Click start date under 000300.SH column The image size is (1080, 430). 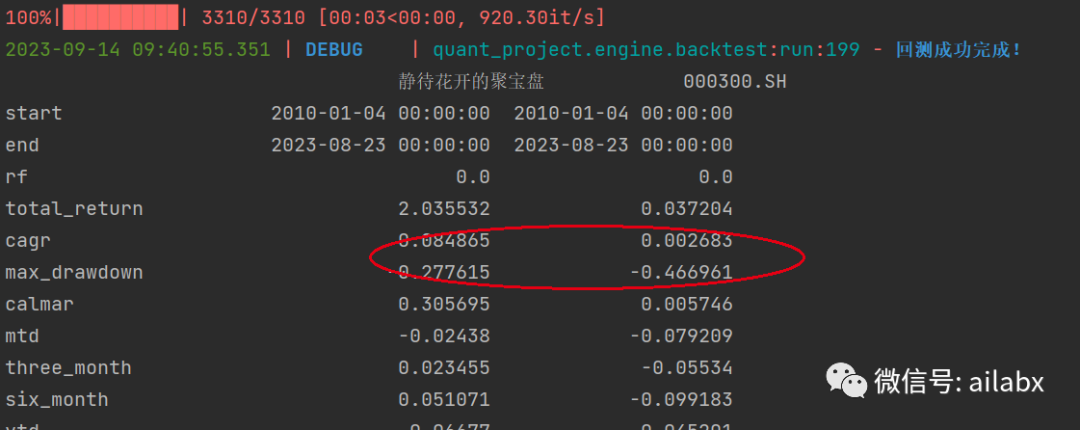pyautogui.click(x=623, y=113)
